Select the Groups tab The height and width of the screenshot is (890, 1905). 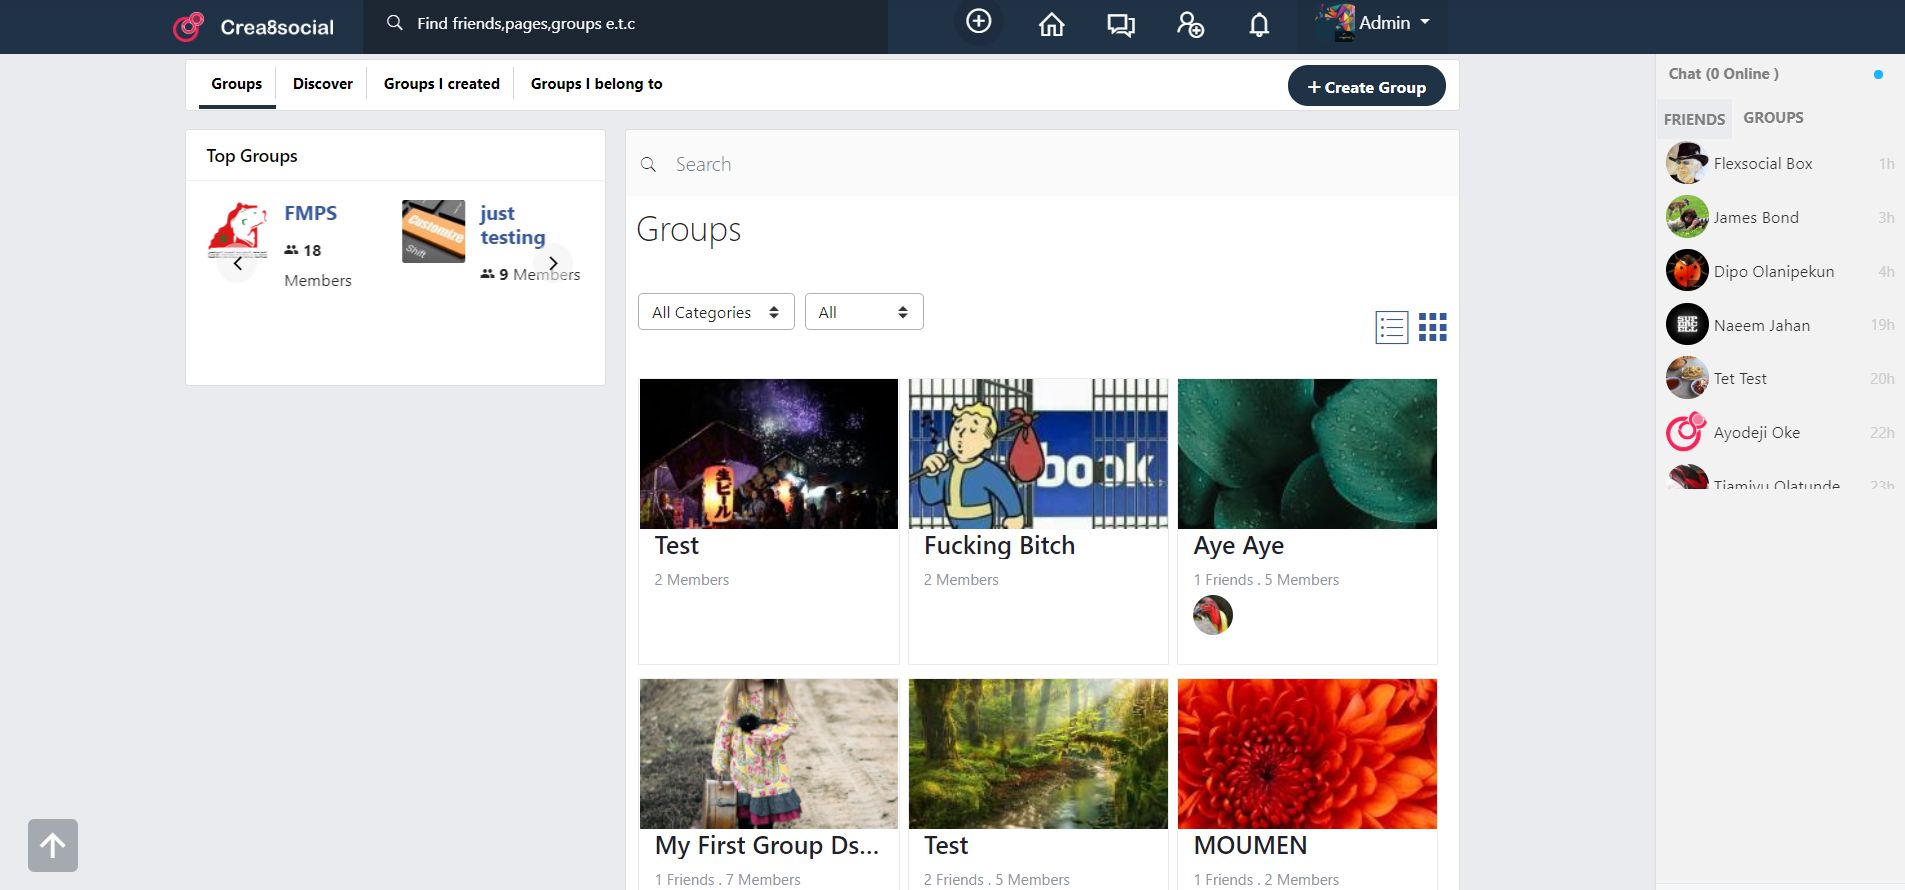pos(237,84)
